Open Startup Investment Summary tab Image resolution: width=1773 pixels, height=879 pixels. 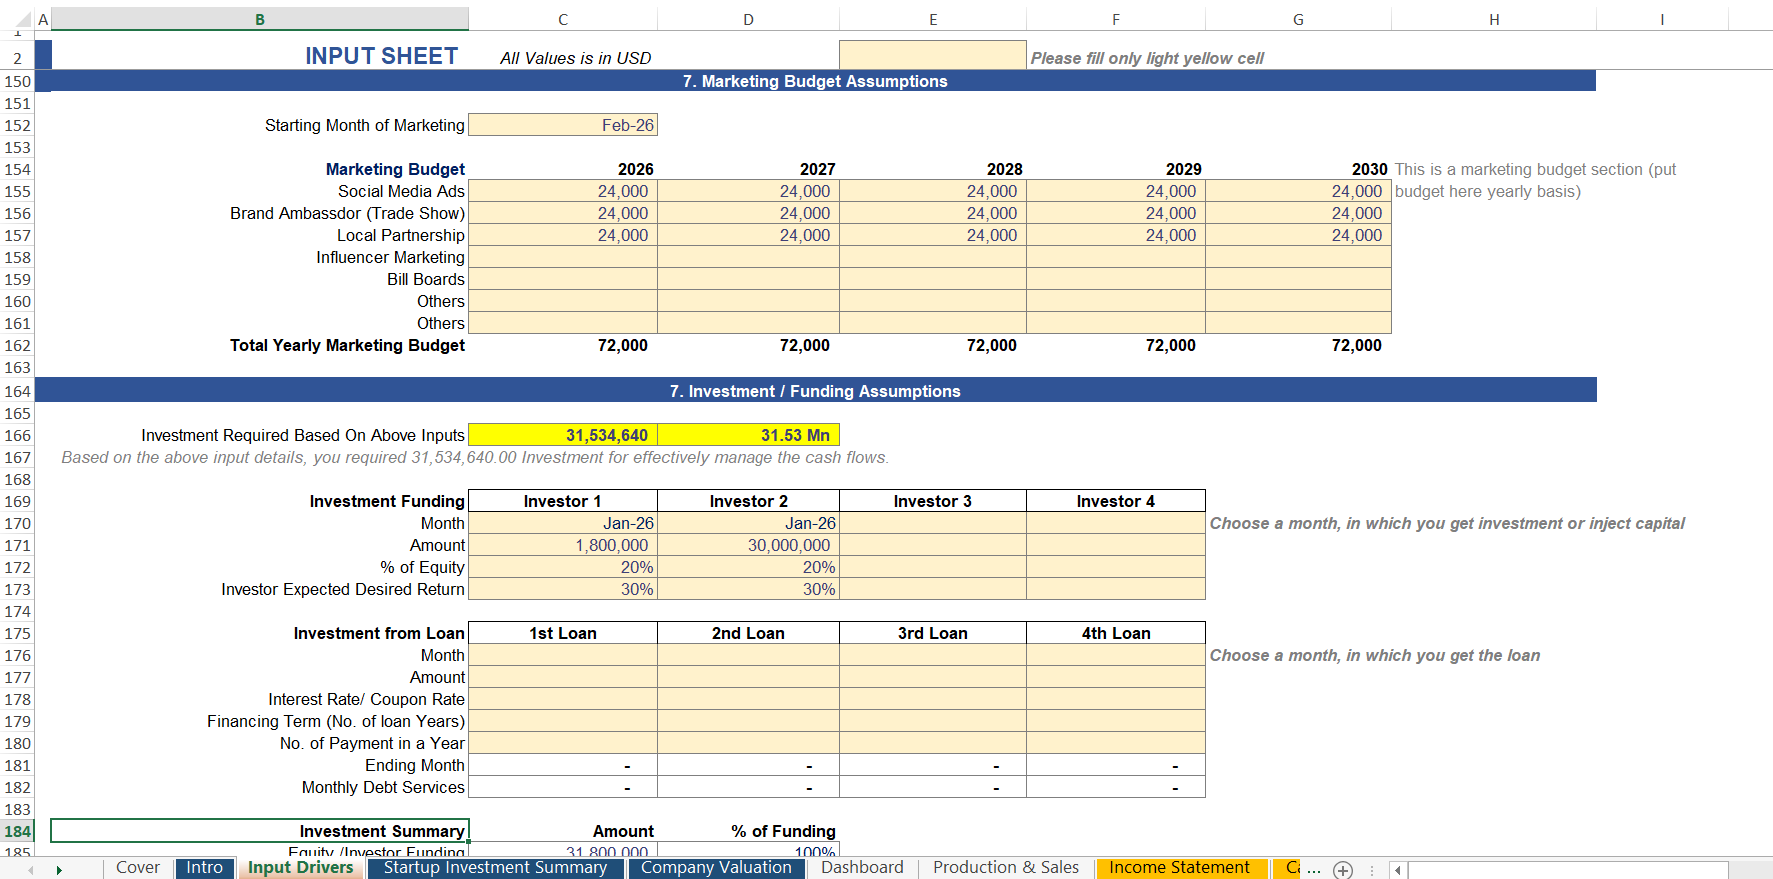tap(495, 868)
